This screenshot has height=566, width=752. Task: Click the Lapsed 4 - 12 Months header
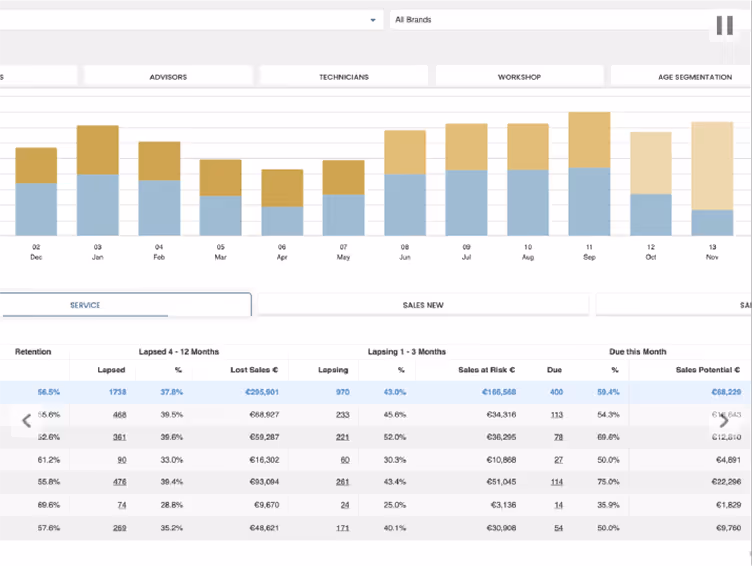click(x=178, y=352)
